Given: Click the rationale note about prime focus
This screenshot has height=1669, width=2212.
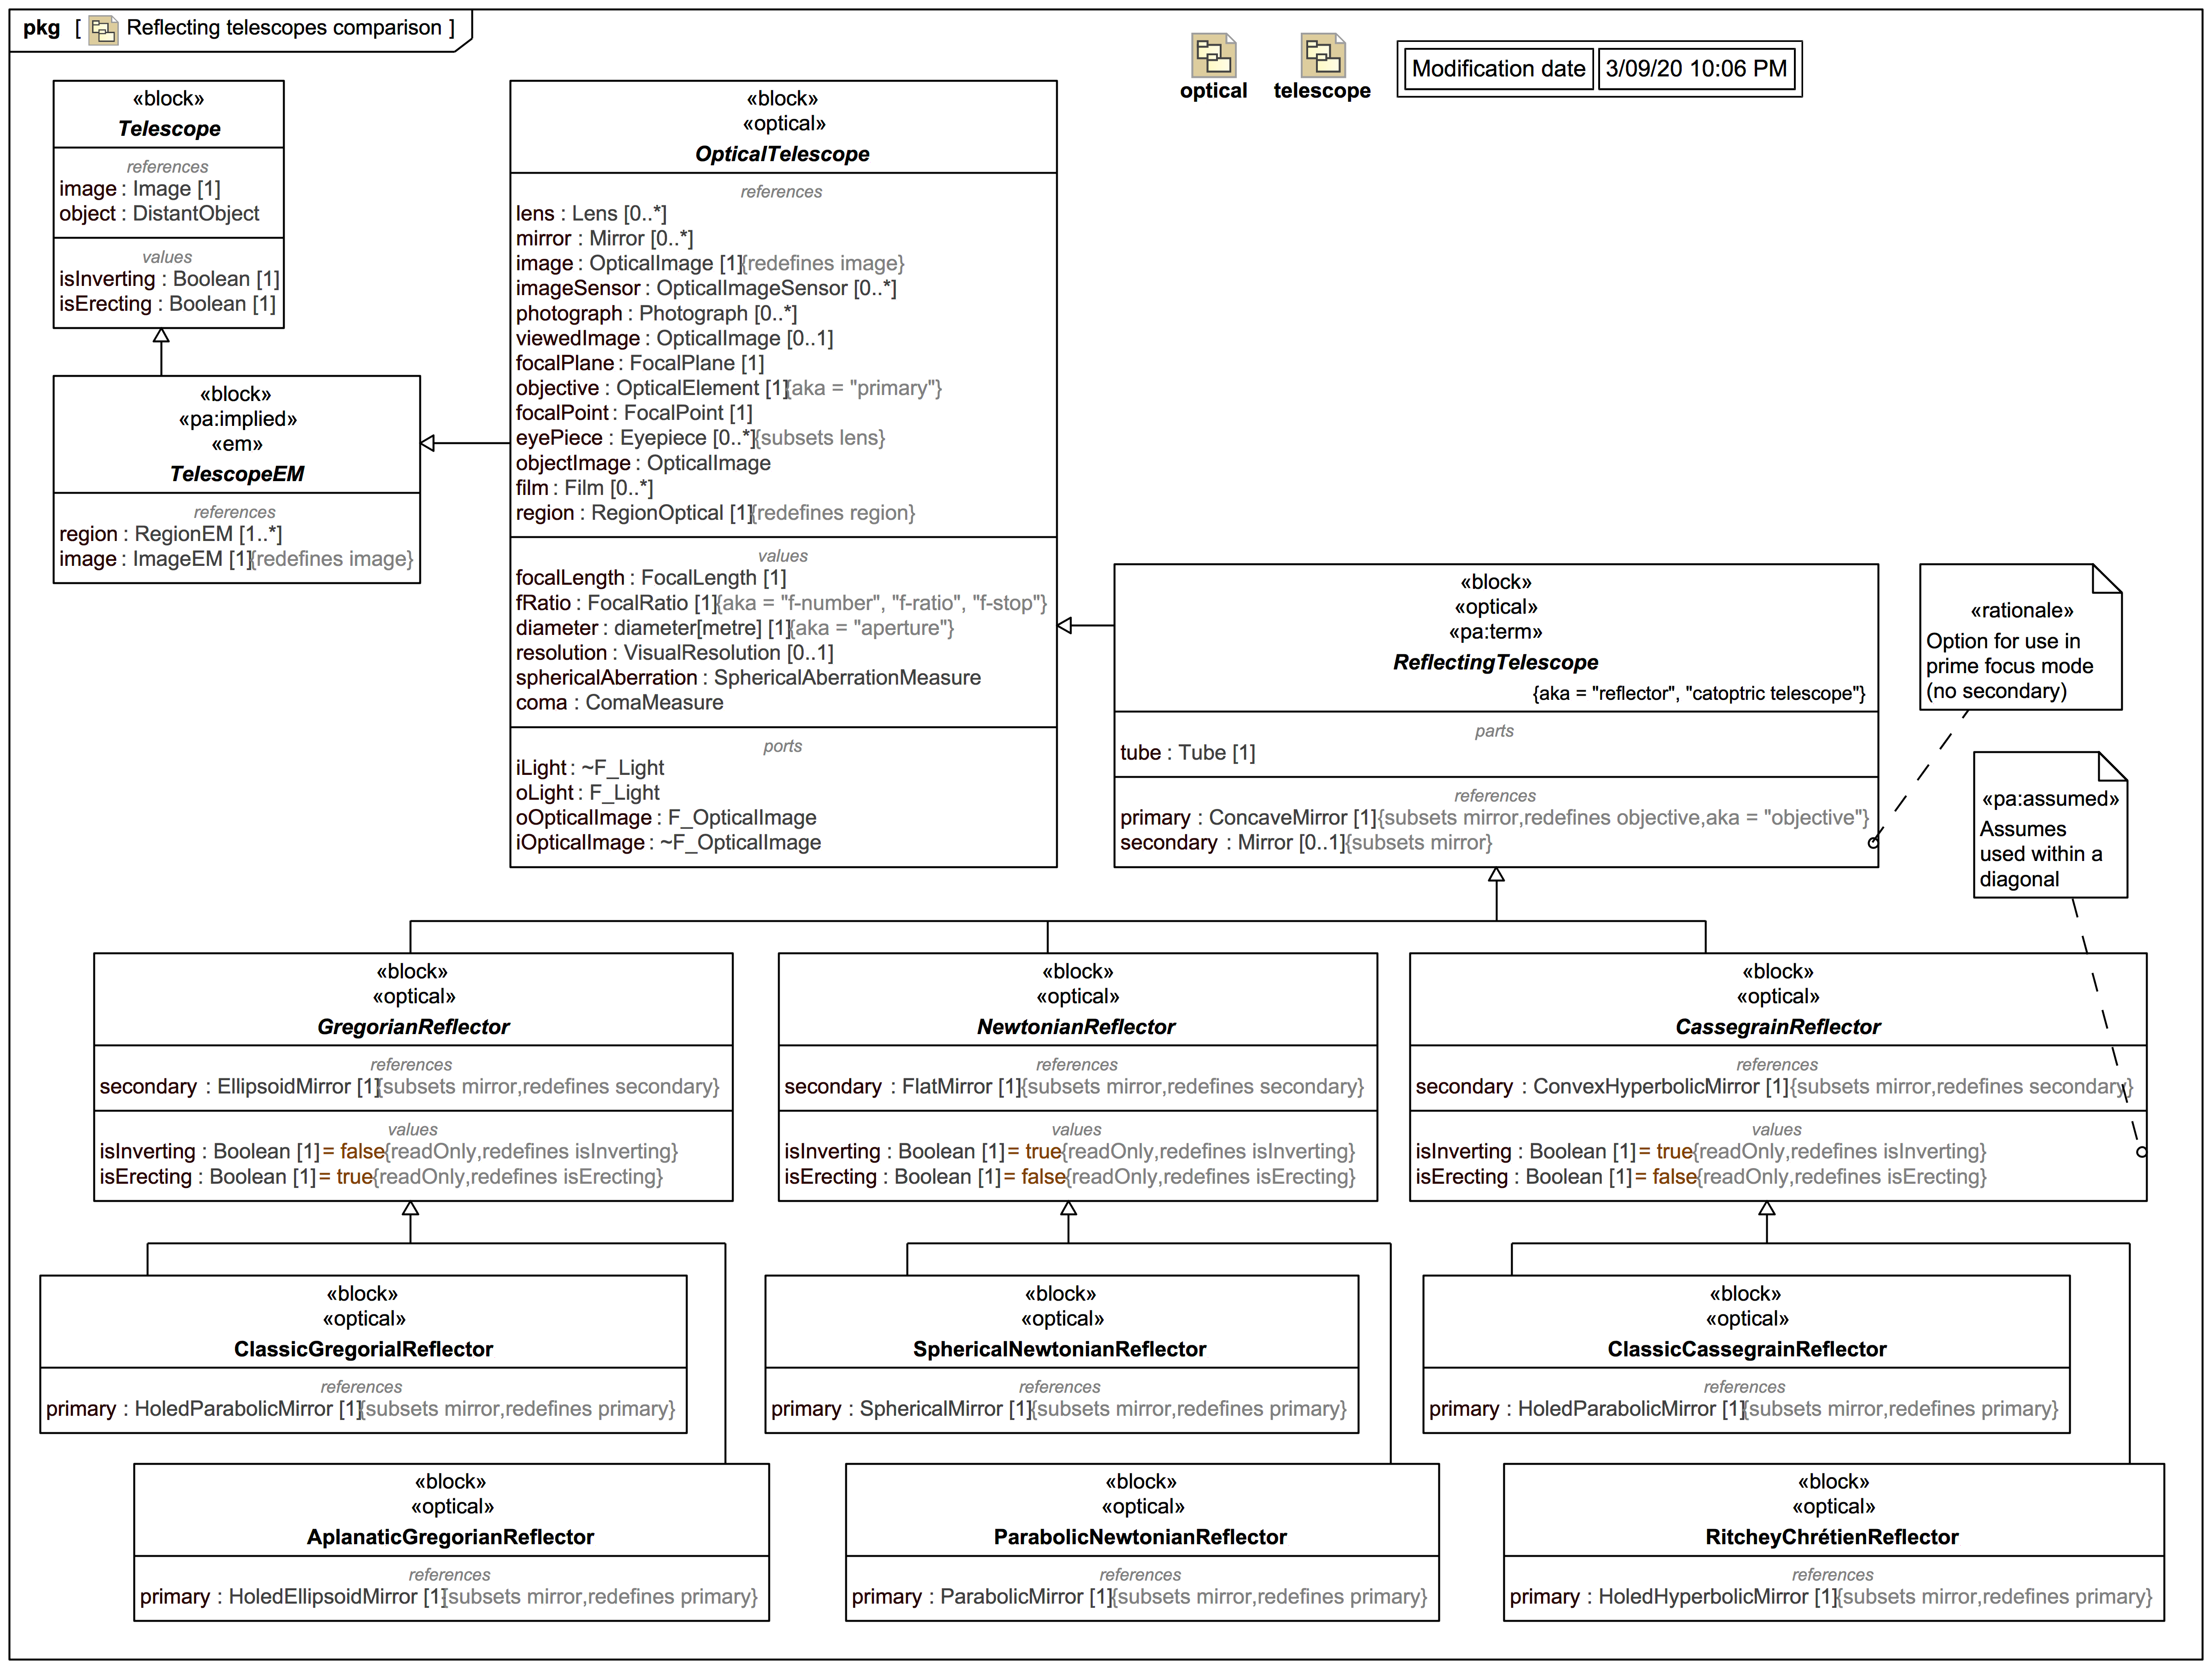Looking at the screenshot, I should pos(2020,650).
